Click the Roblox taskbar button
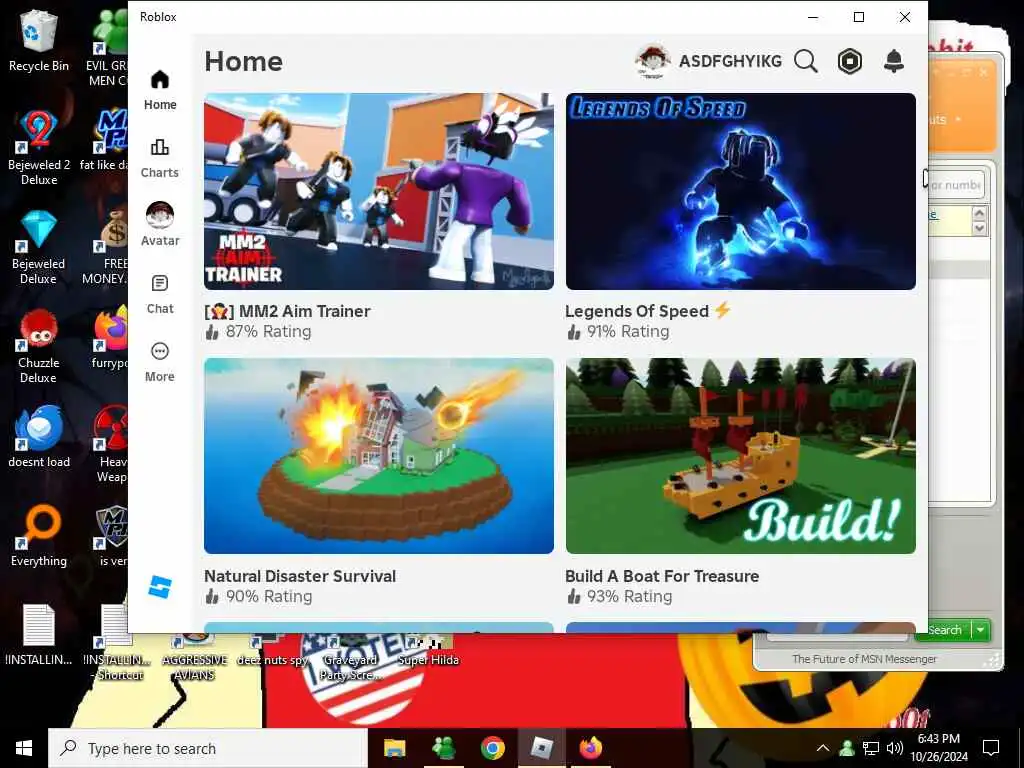 pos(541,748)
